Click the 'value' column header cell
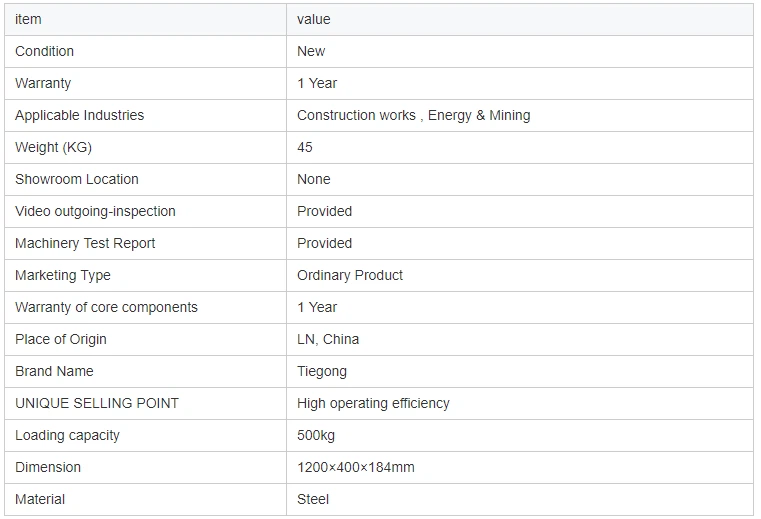This screenshot has width=761, height=519. tap(314, 19)
